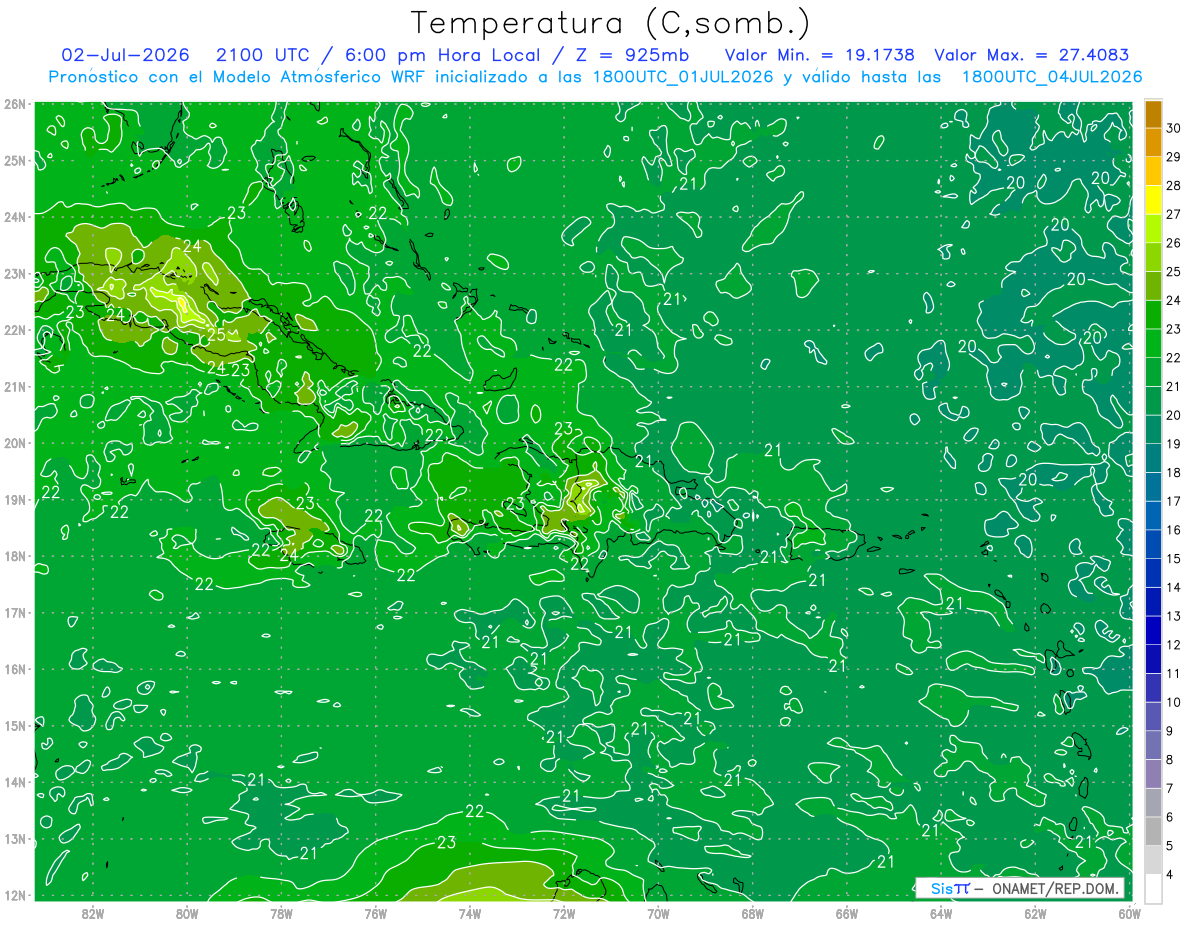The height and width of the screenshot is (927, 1200).
Task: Click legend value 4
Action: click(x=1170, y=875)
